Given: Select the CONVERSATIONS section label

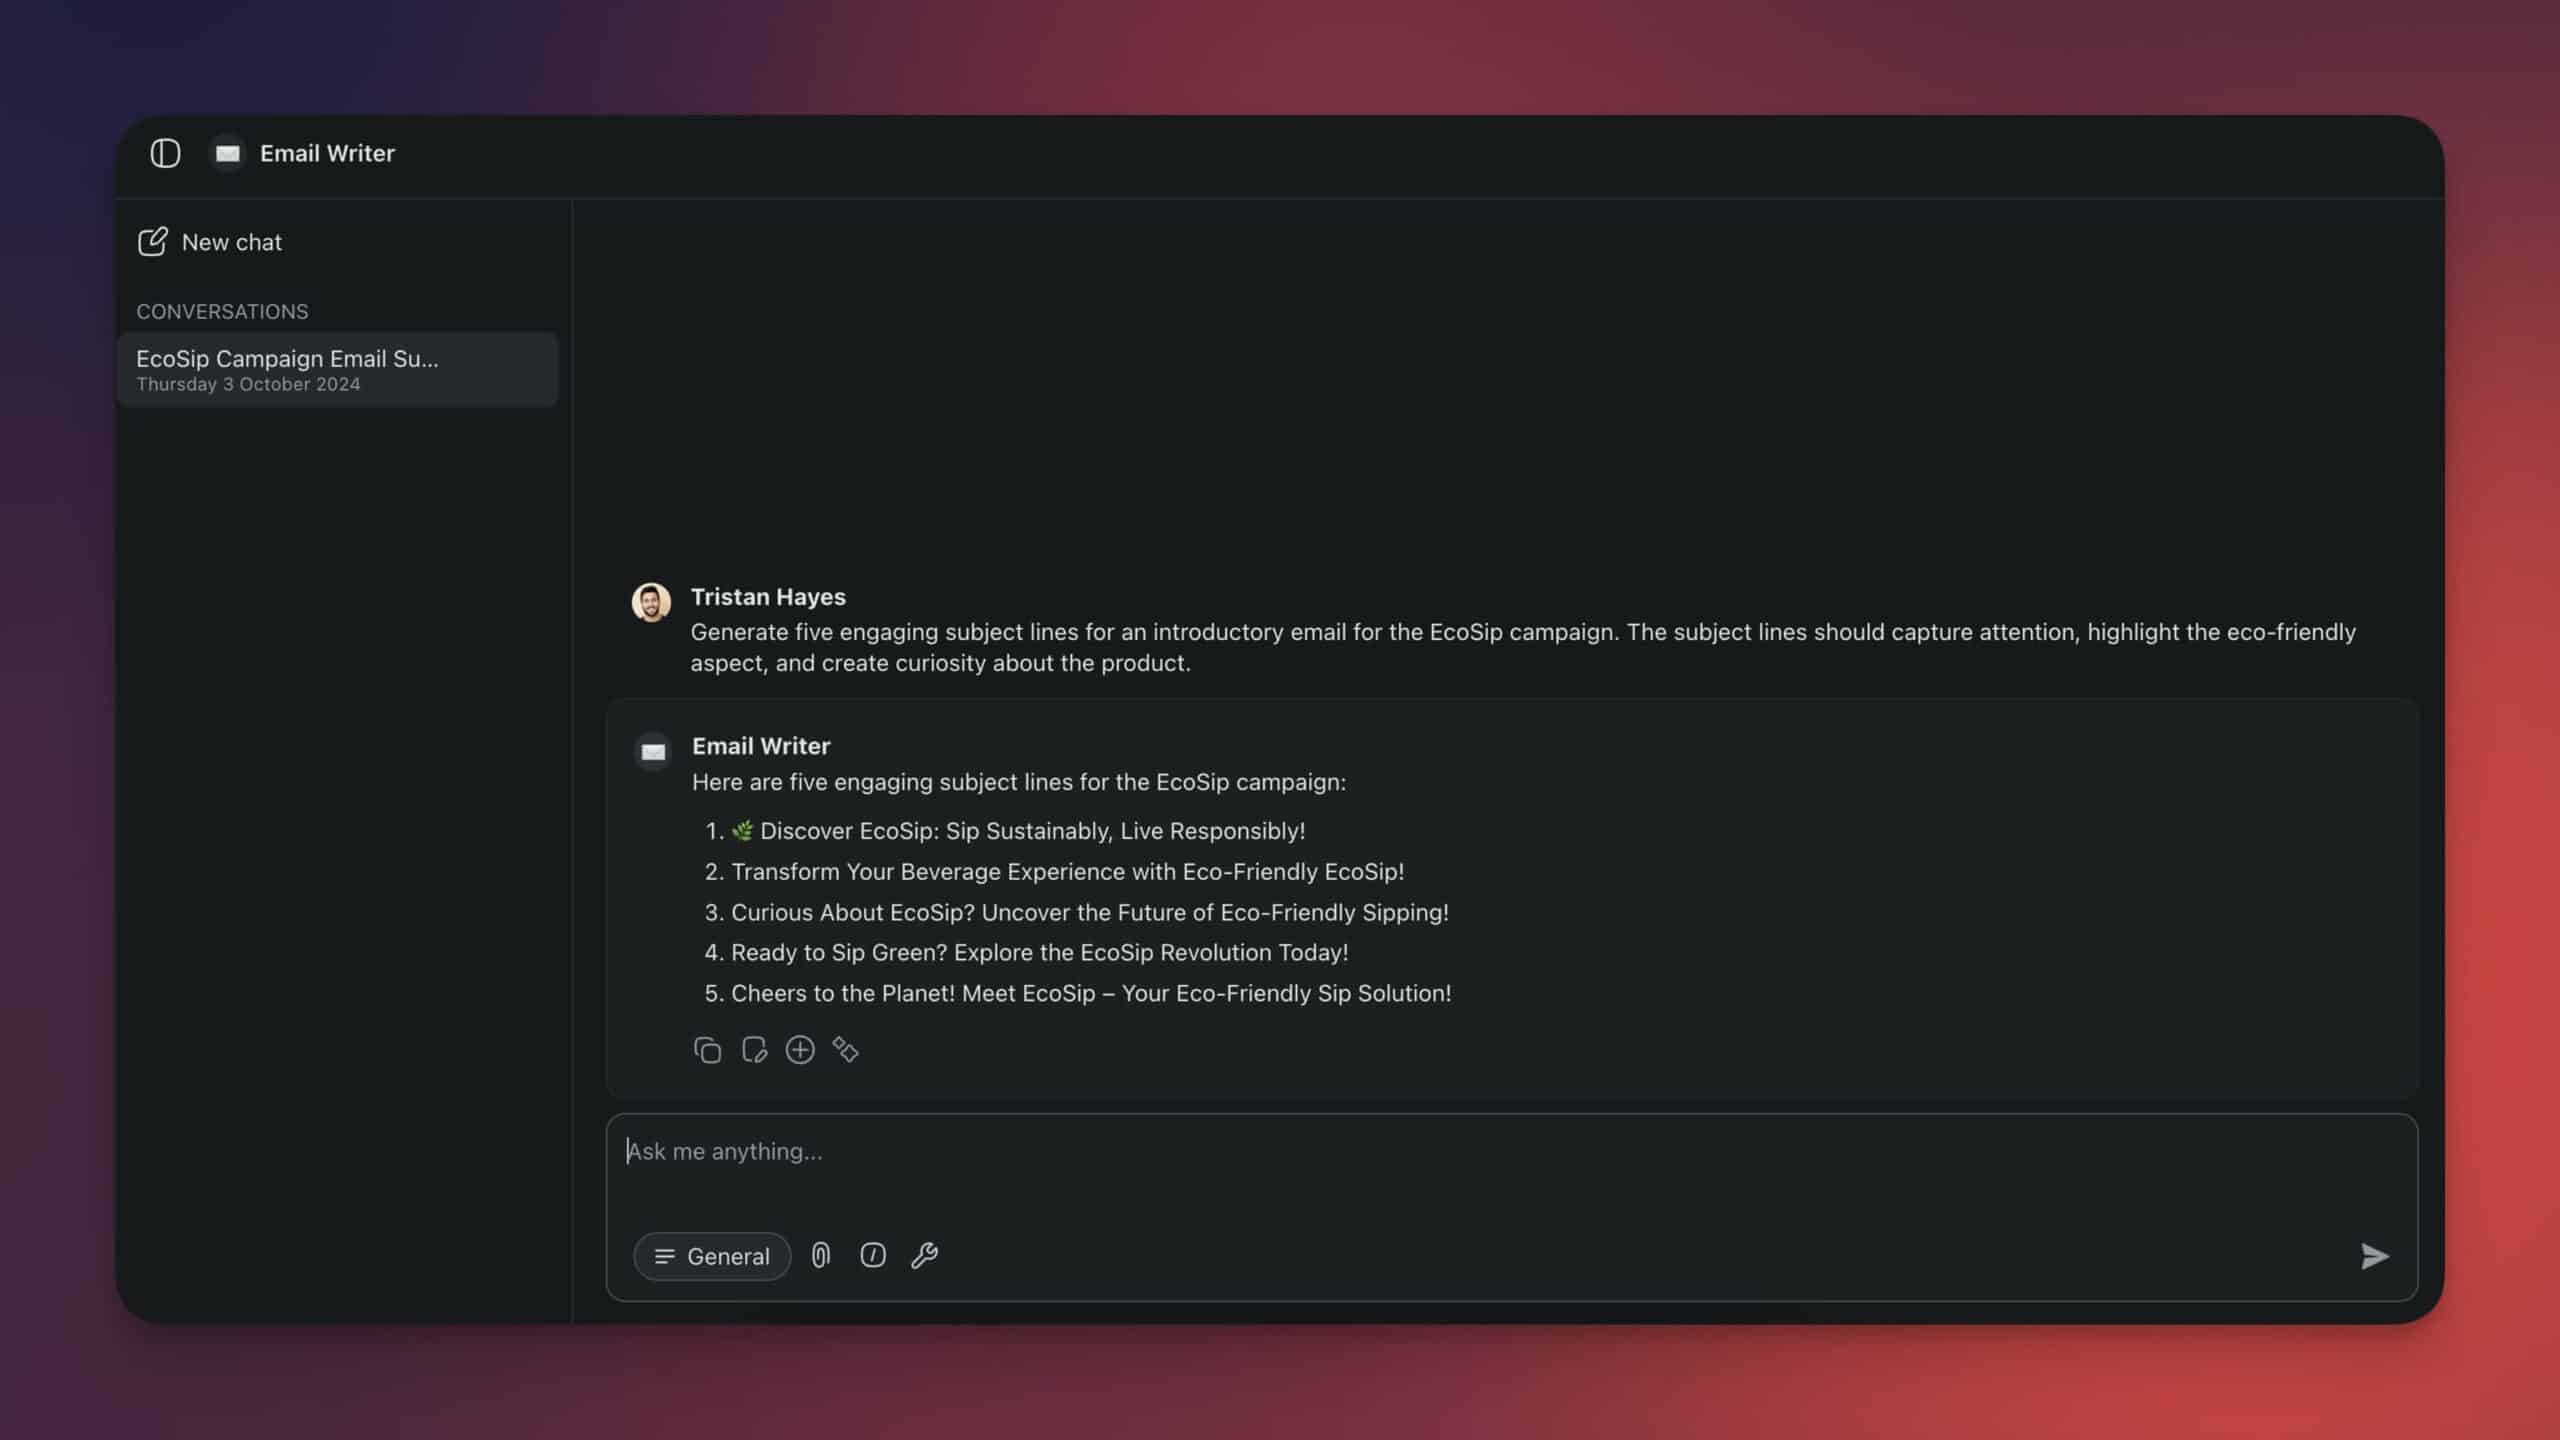Looking at the screenshot, I should click(x=222, y=313).
